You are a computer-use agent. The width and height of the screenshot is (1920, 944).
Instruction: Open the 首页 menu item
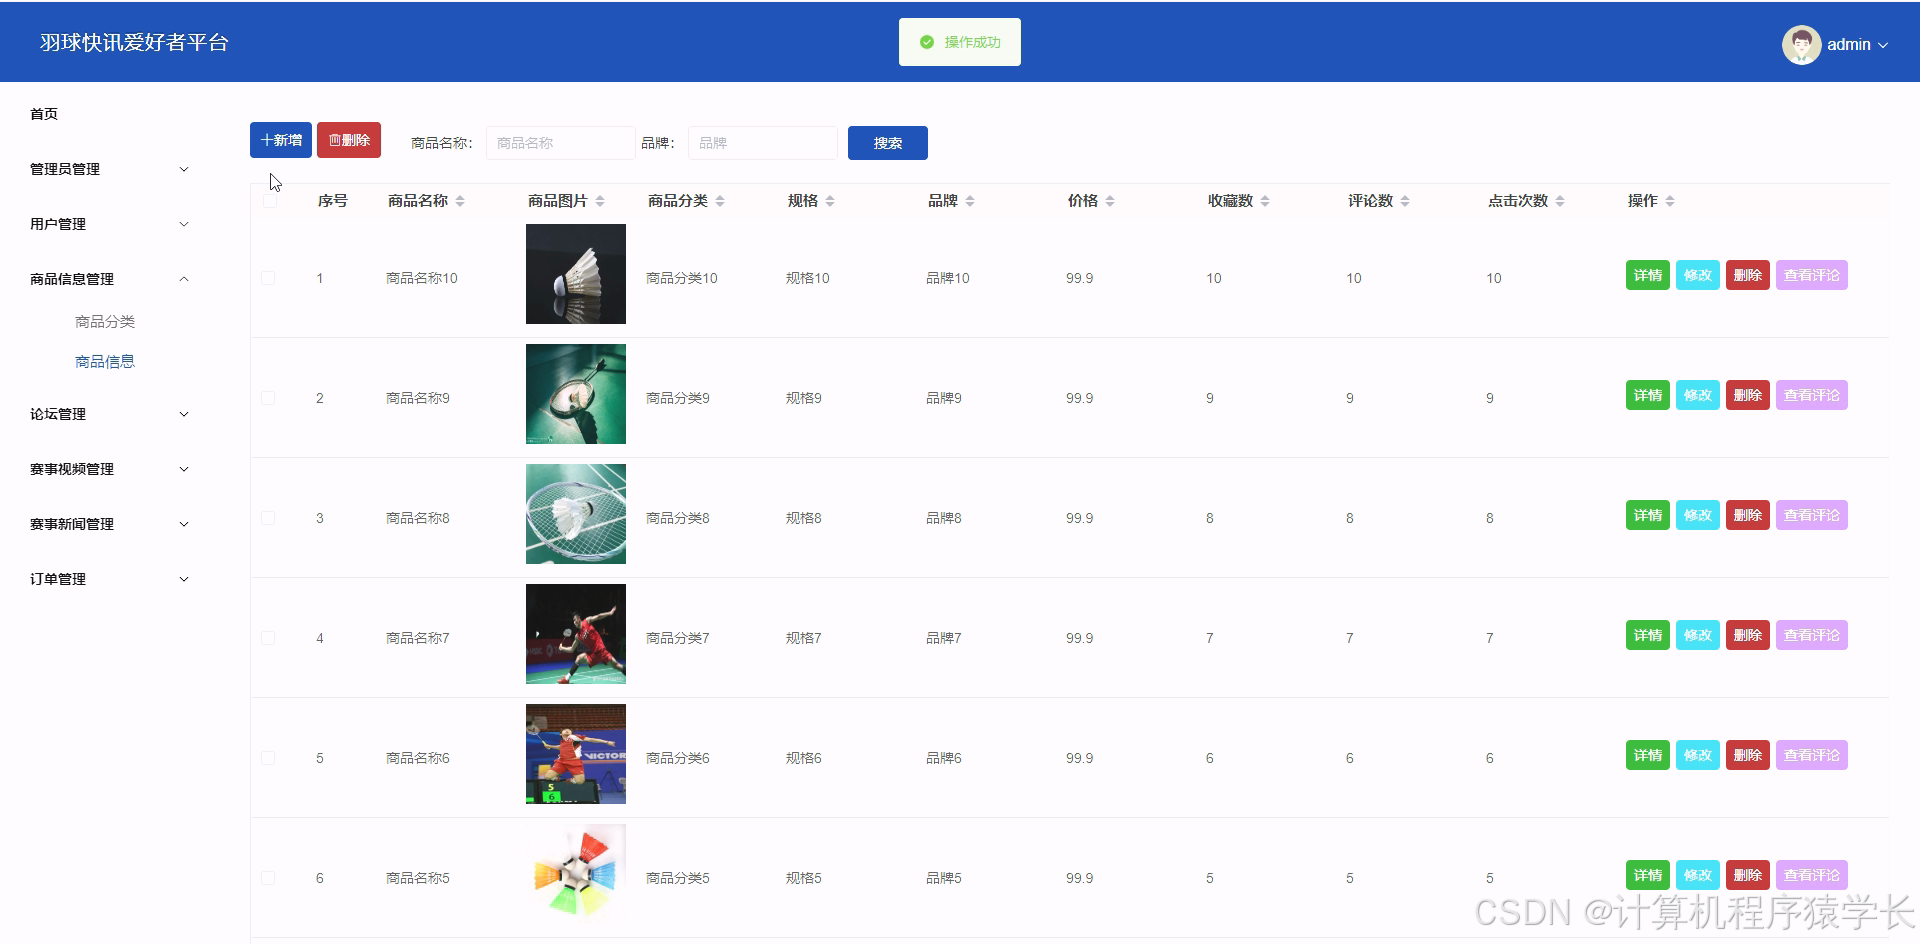pos(44,113)
